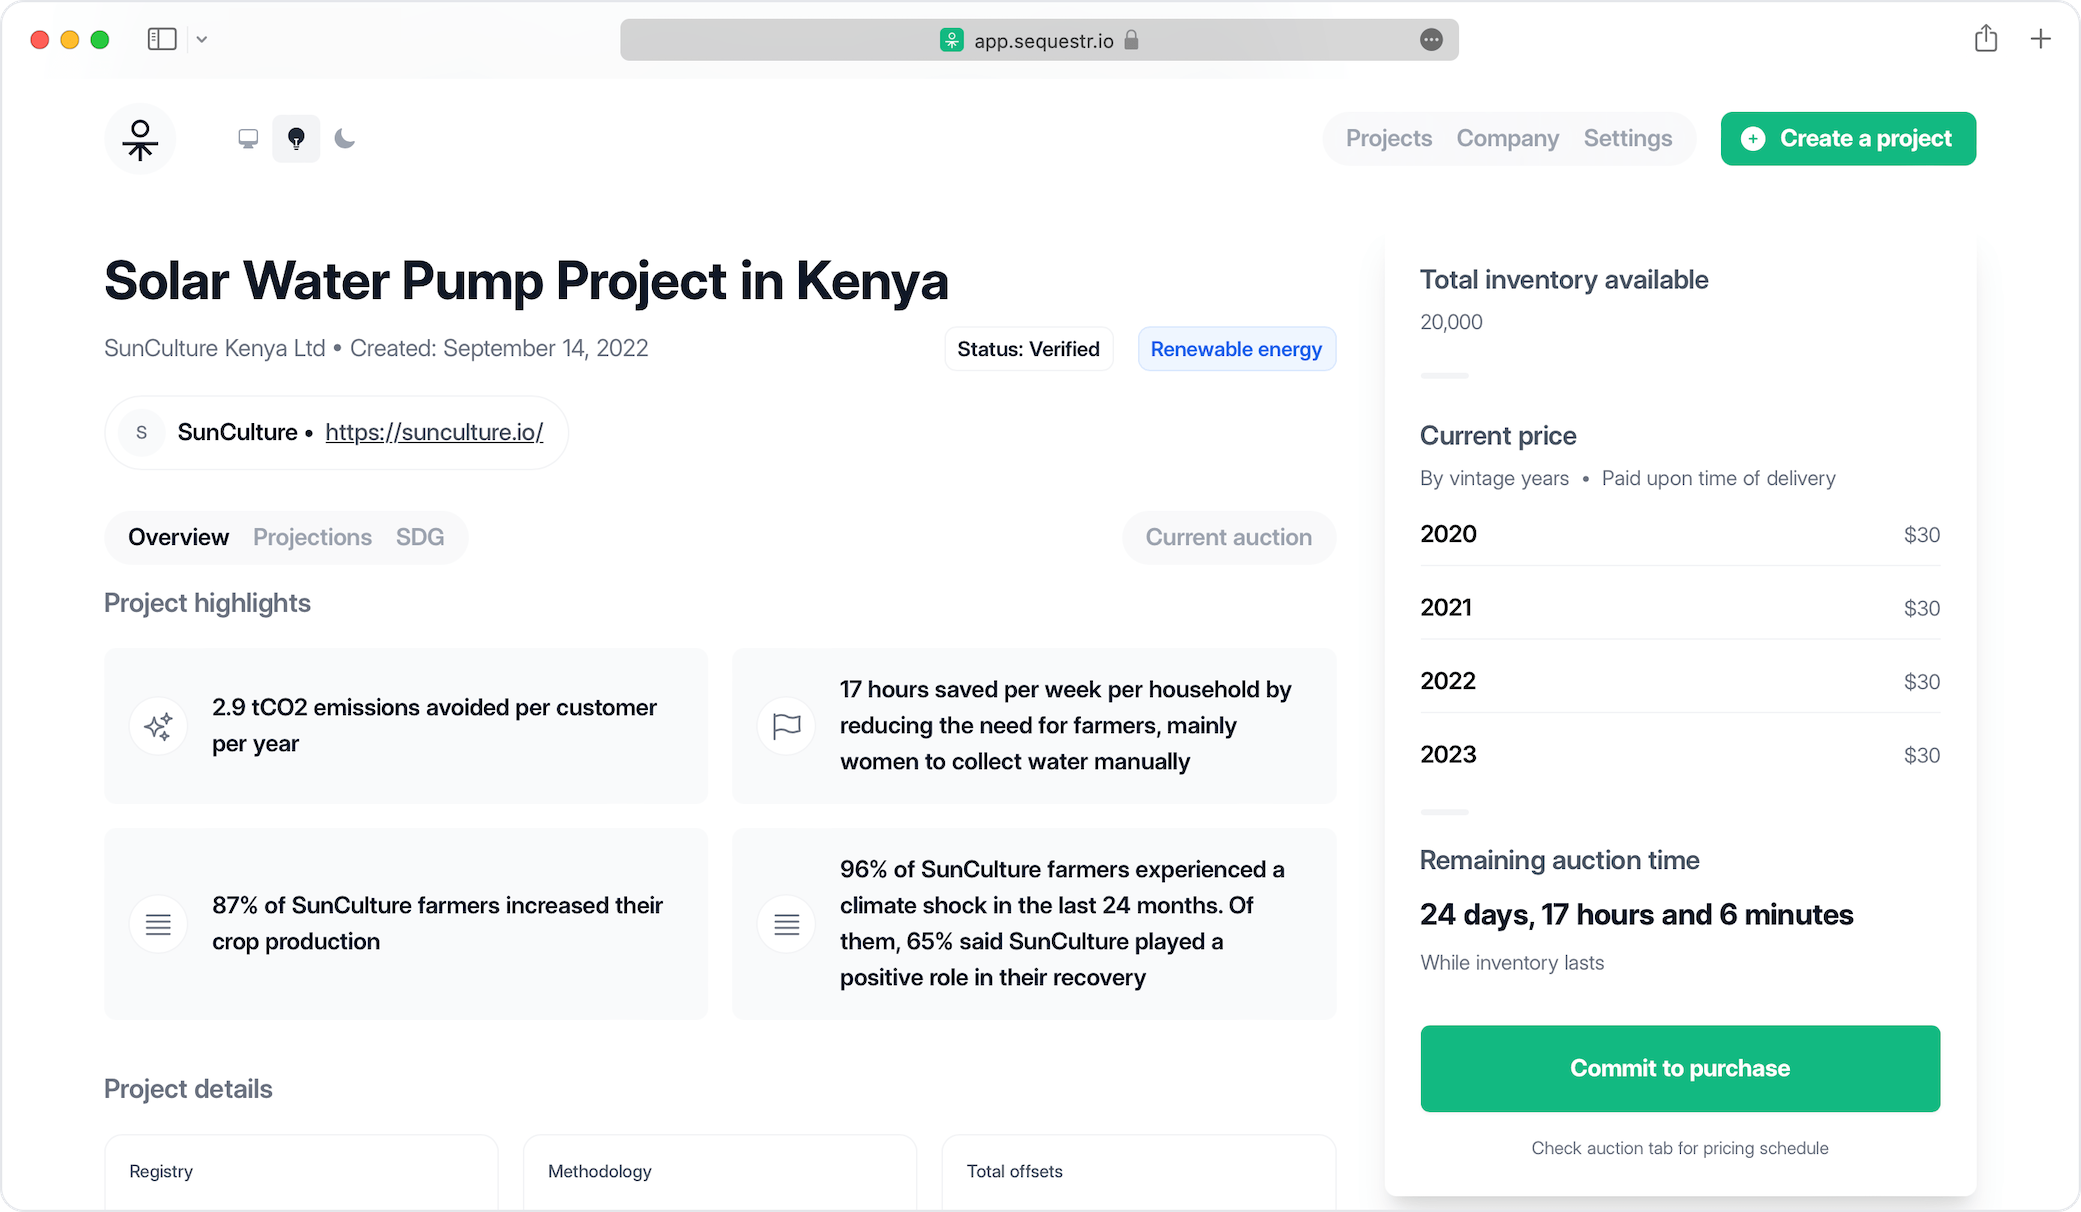2081x1212 pixels.
Task: Open the sunculture.io website link
Action: (x=434, y=432)
